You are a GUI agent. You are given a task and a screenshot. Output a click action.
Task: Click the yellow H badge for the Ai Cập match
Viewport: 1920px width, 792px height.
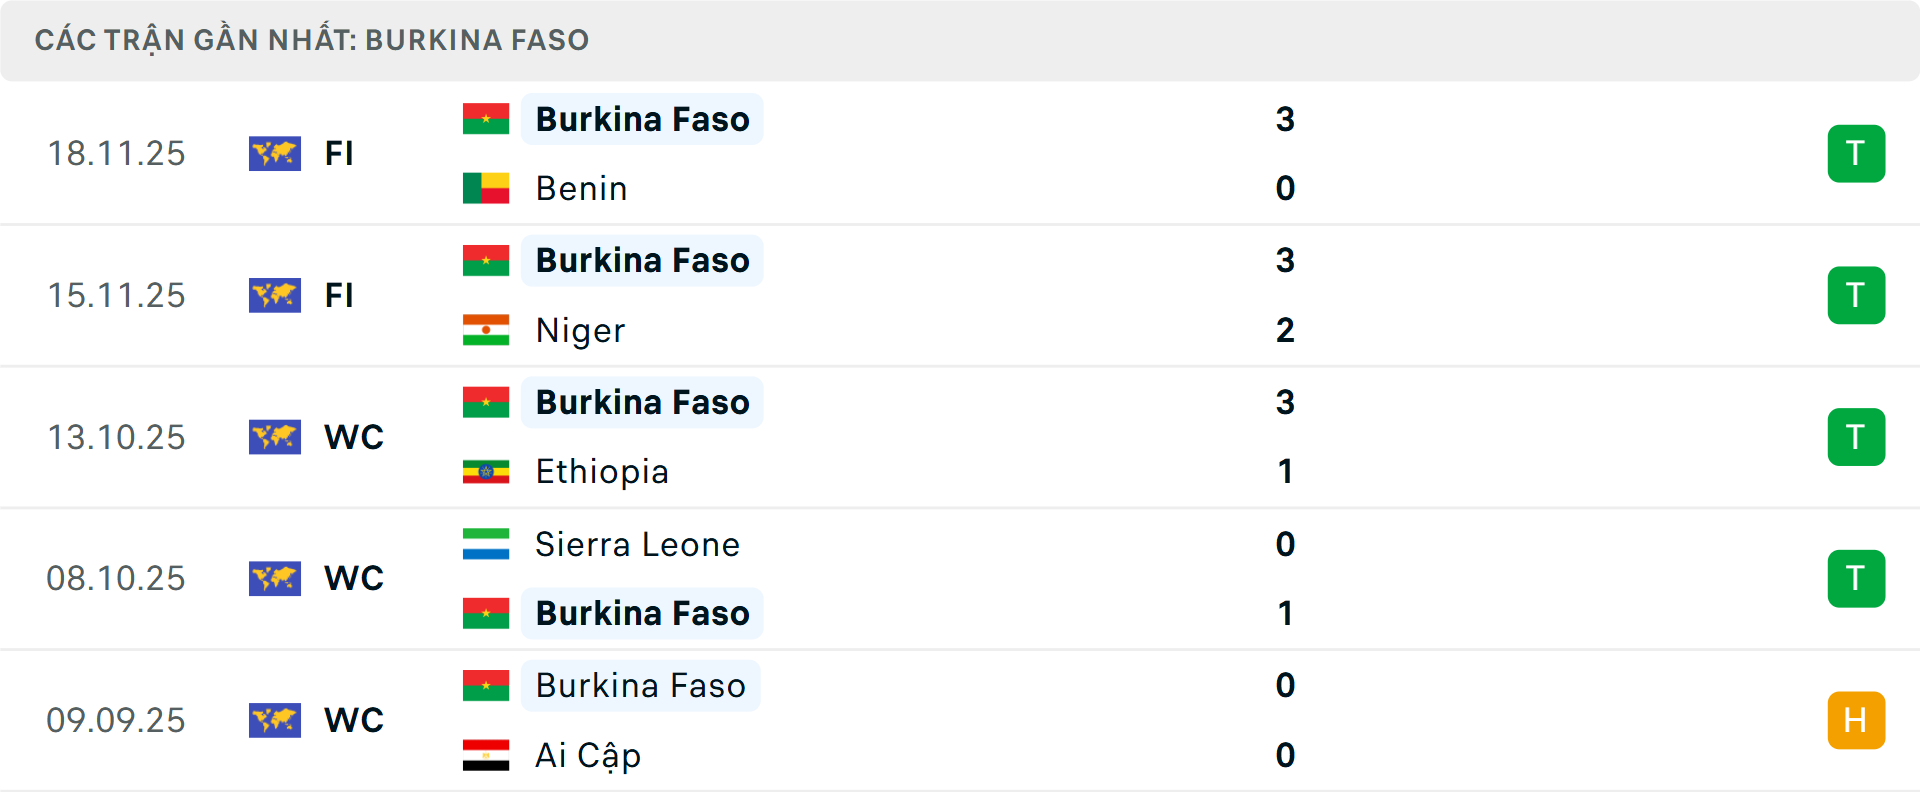coord(1857,720)
